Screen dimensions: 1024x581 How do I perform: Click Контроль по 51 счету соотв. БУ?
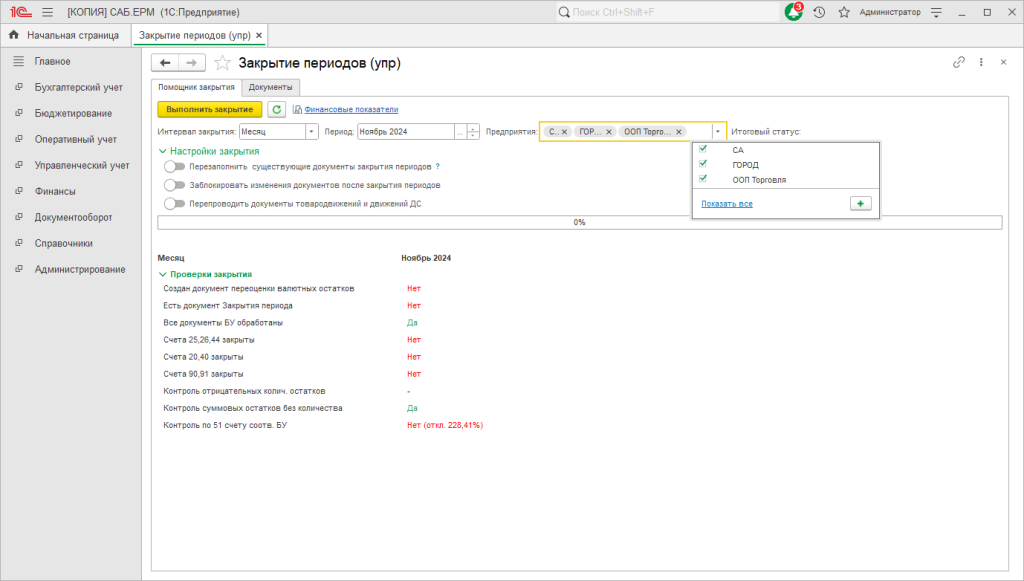[225, 425]
